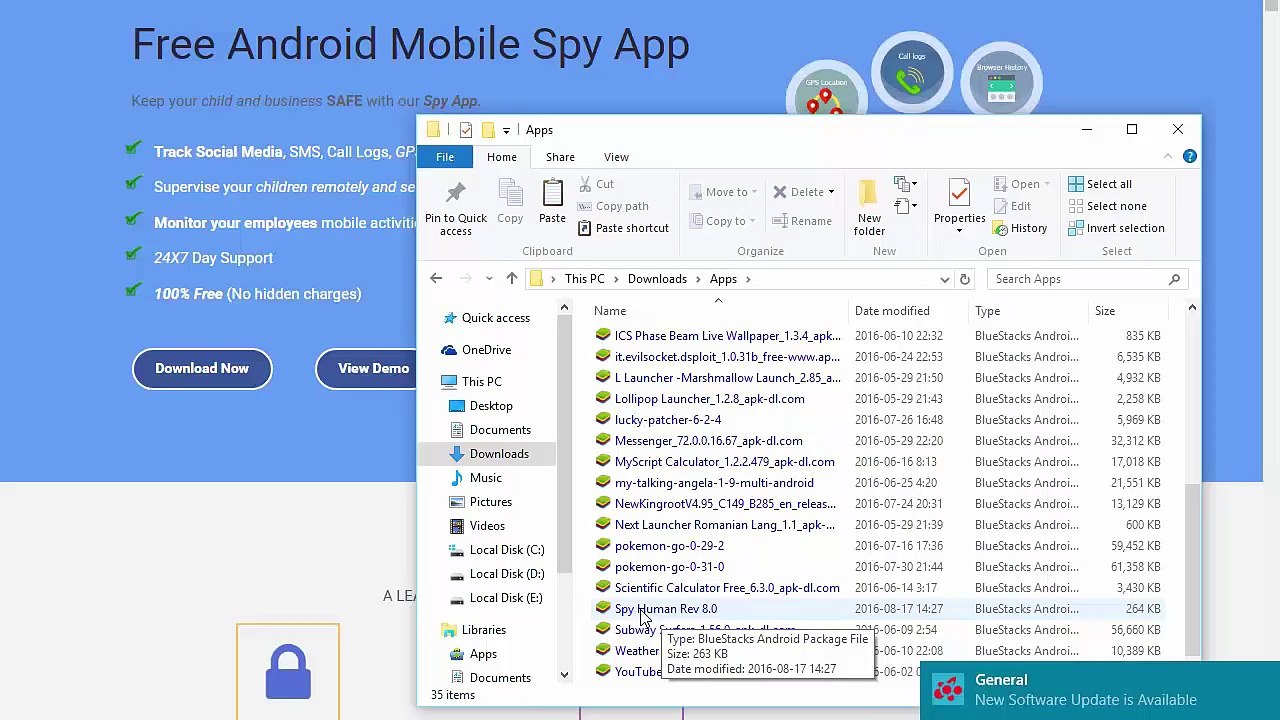The width and height of the screenshot is (1280, 720).
Task: Click the Edit command in Open group
Action: (x=1012, y=206)
